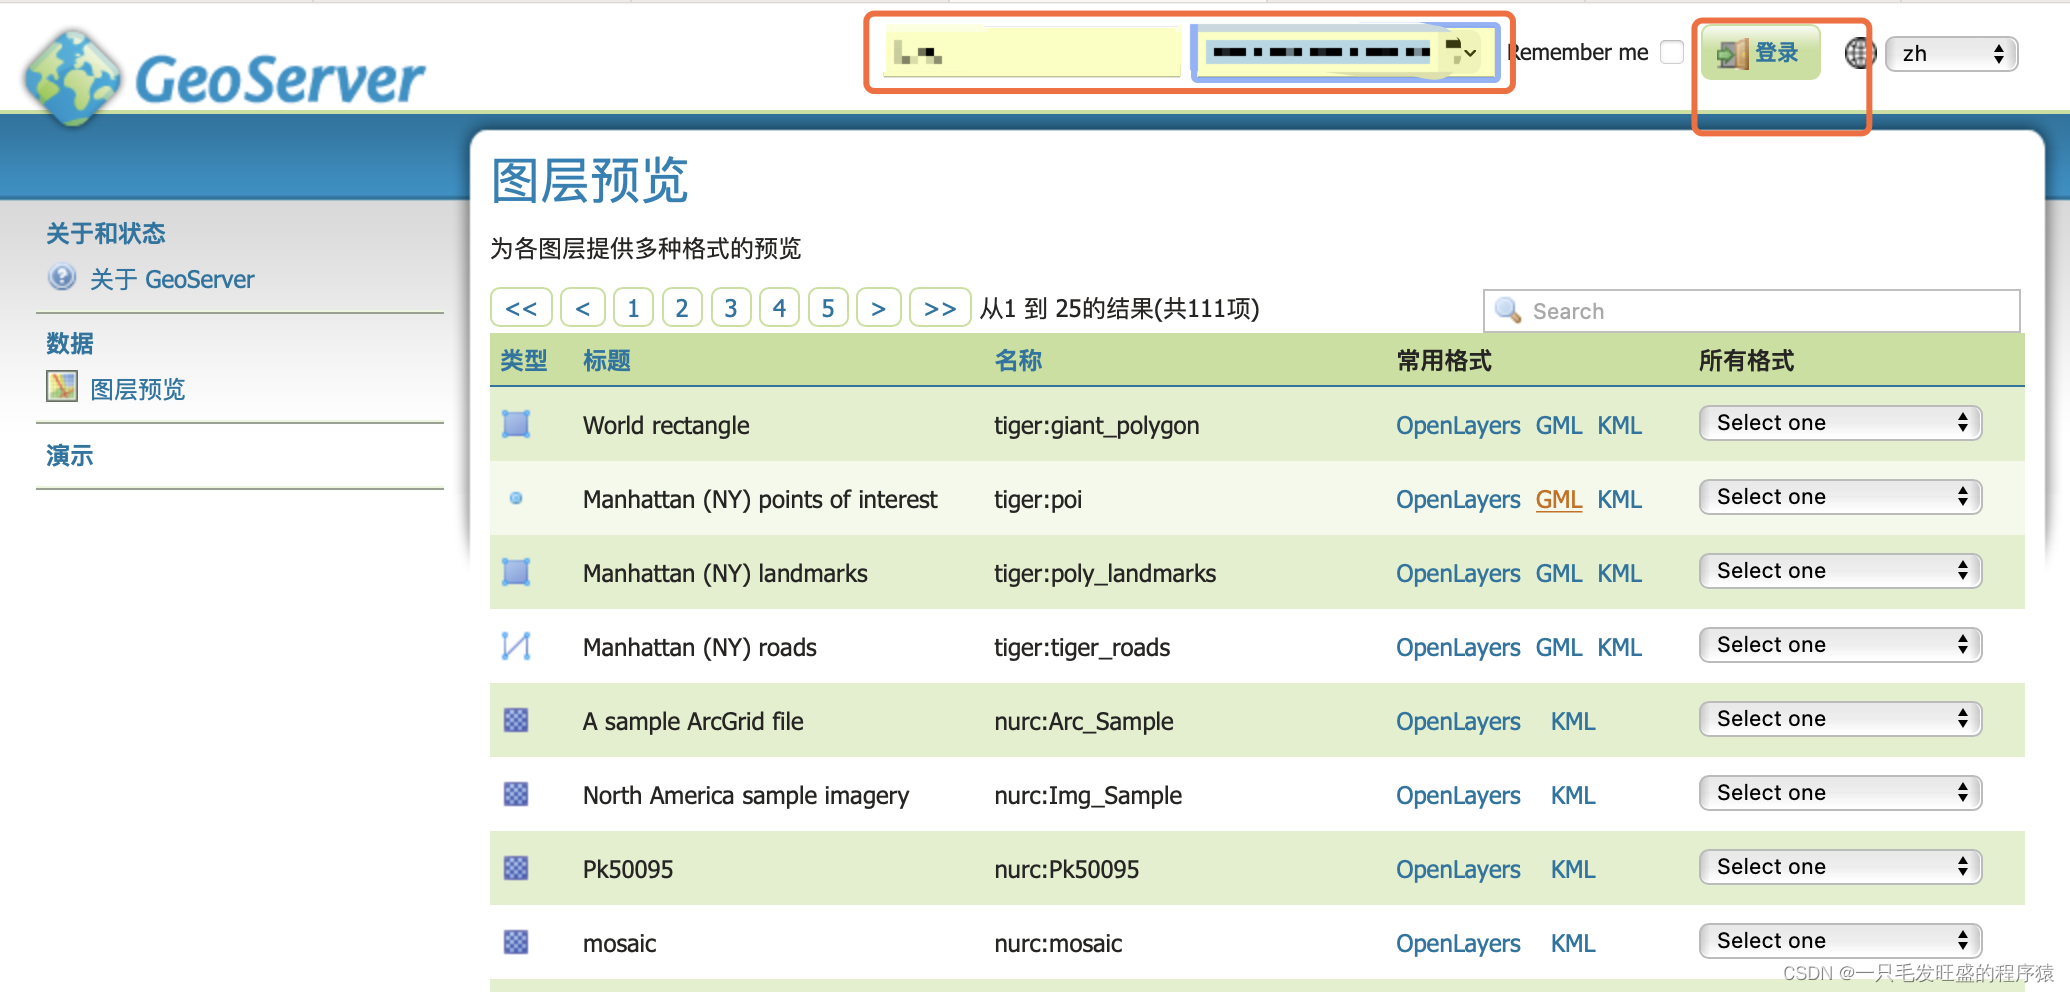Sort table by the 名称 column header

[x=1018, y=360]
